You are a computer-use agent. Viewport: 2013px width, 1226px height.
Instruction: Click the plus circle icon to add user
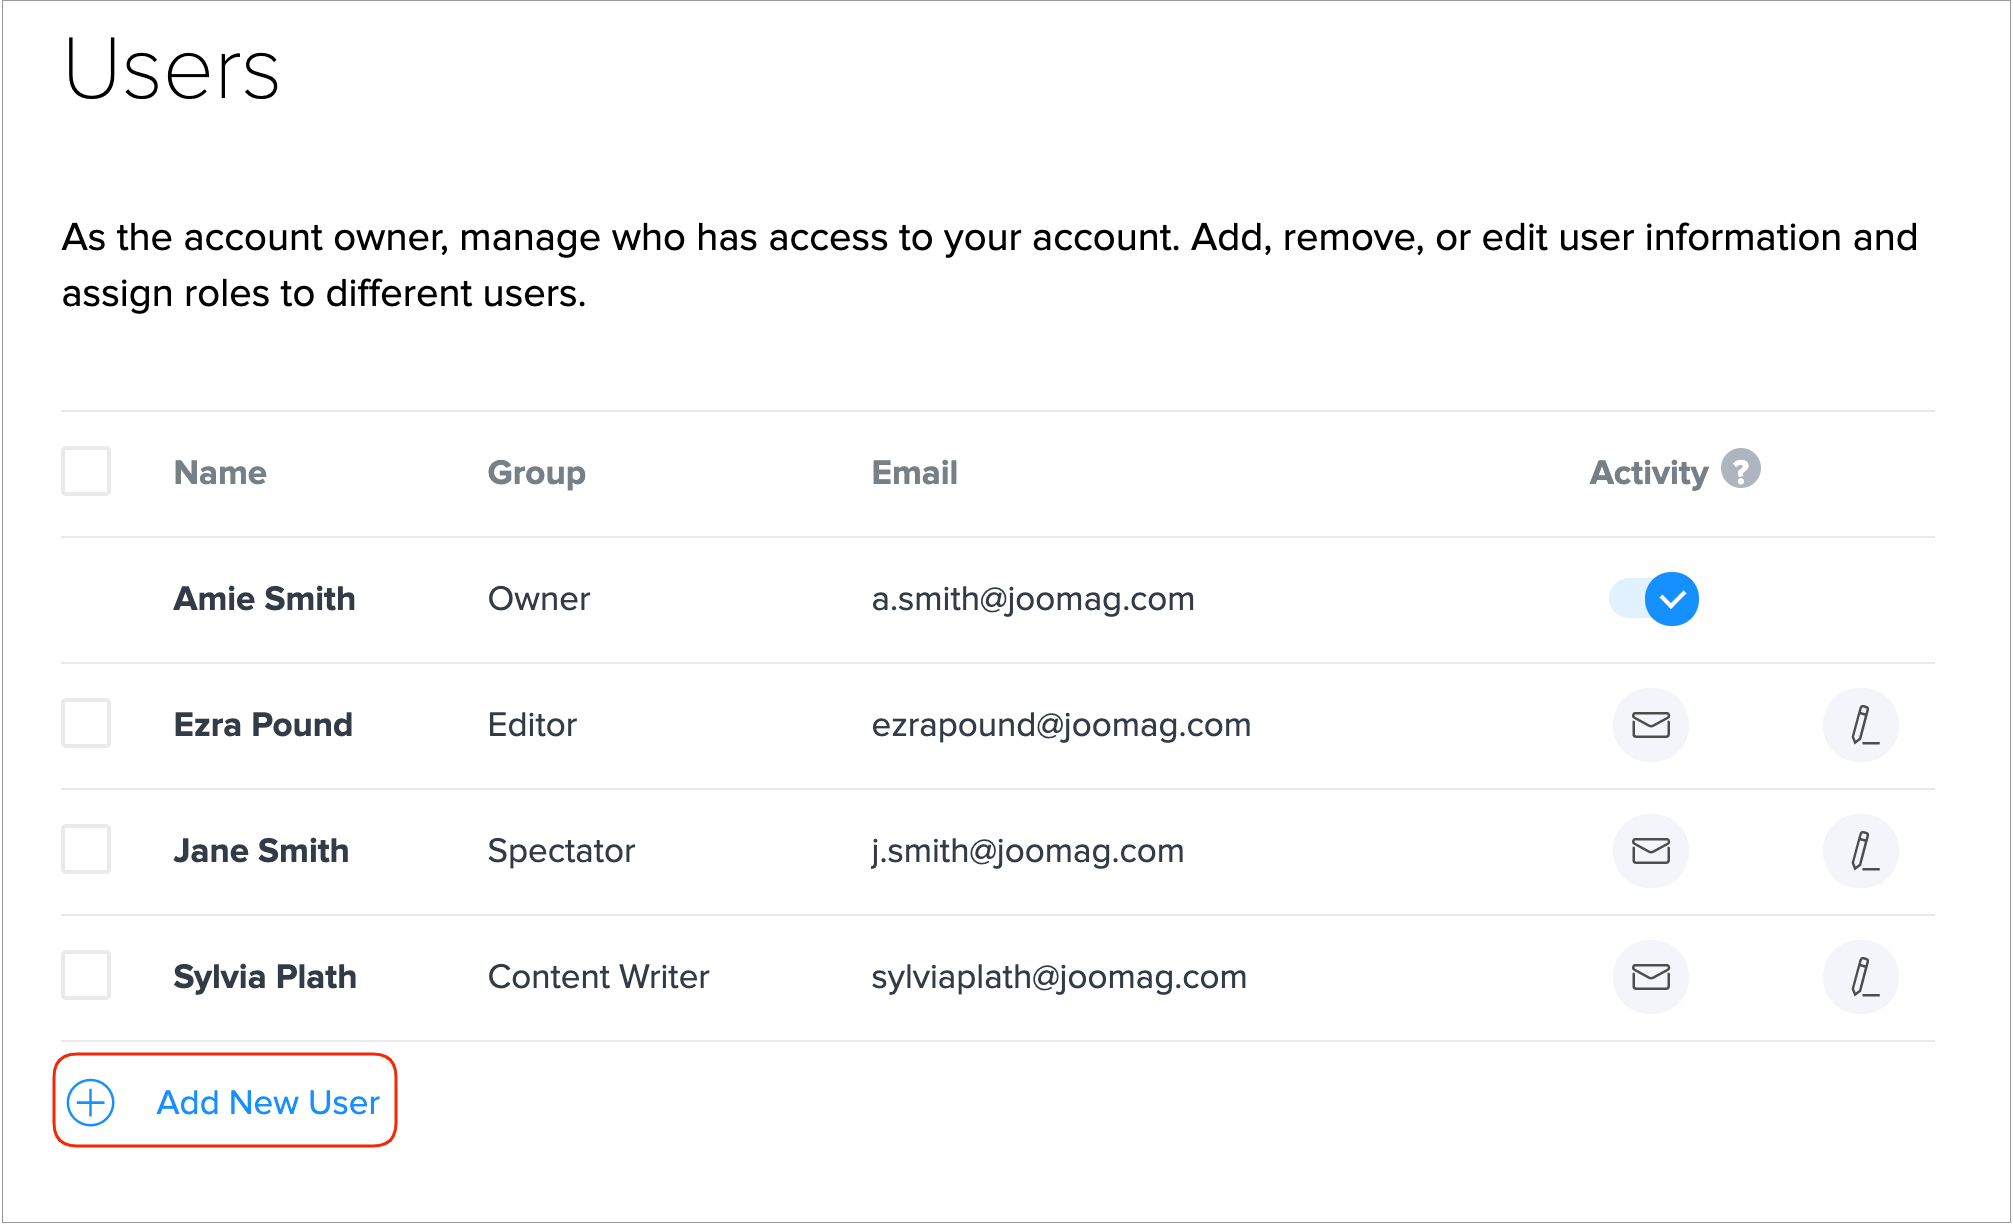[91, 1102]
